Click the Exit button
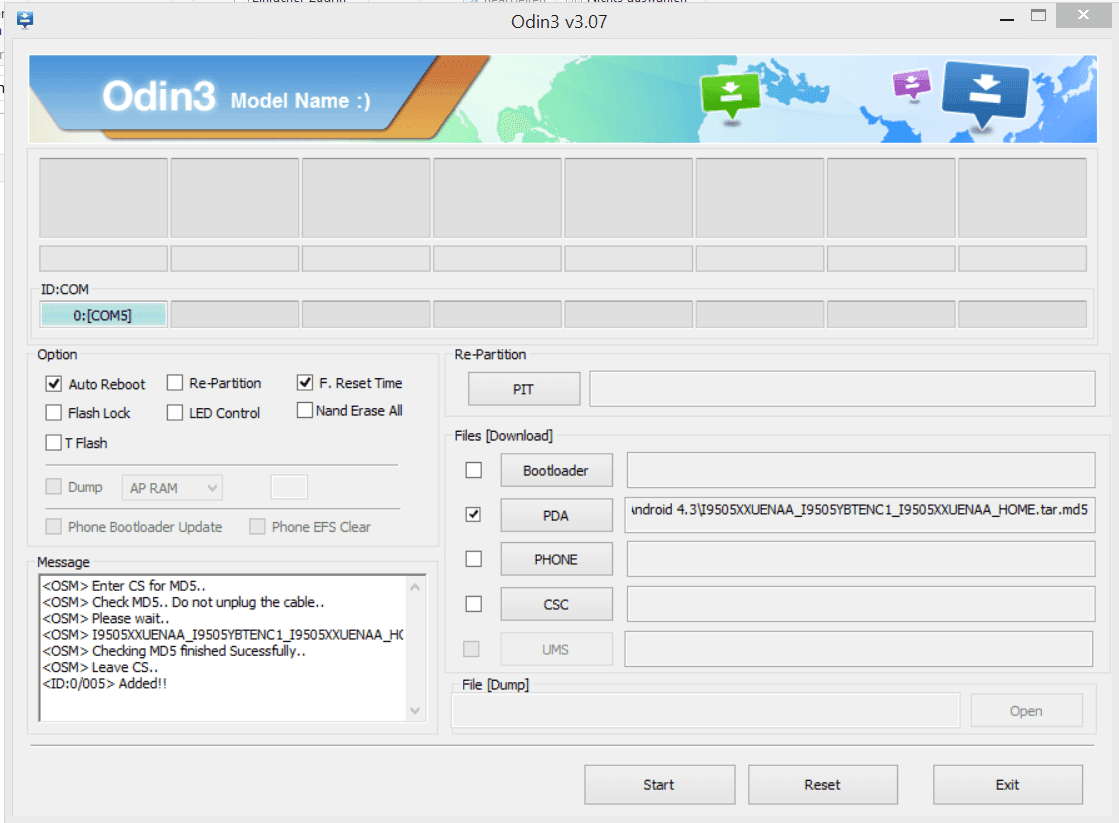The height and width of the screenshot is (823, 1119). coord(1008,784)
